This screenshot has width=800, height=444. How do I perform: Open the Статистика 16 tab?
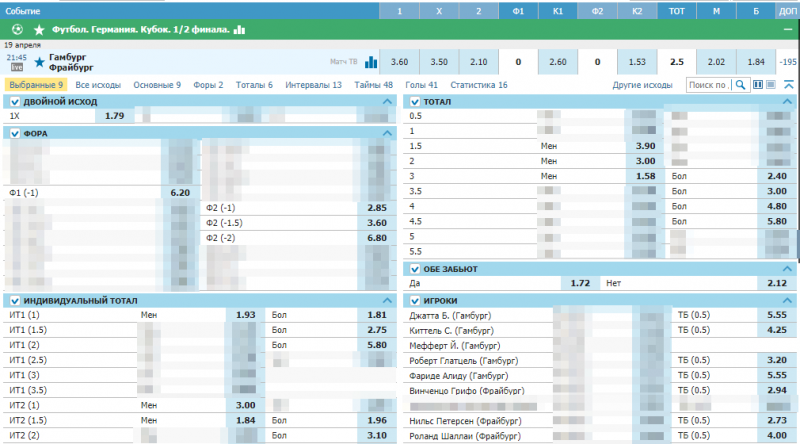(x=479, y=86)
